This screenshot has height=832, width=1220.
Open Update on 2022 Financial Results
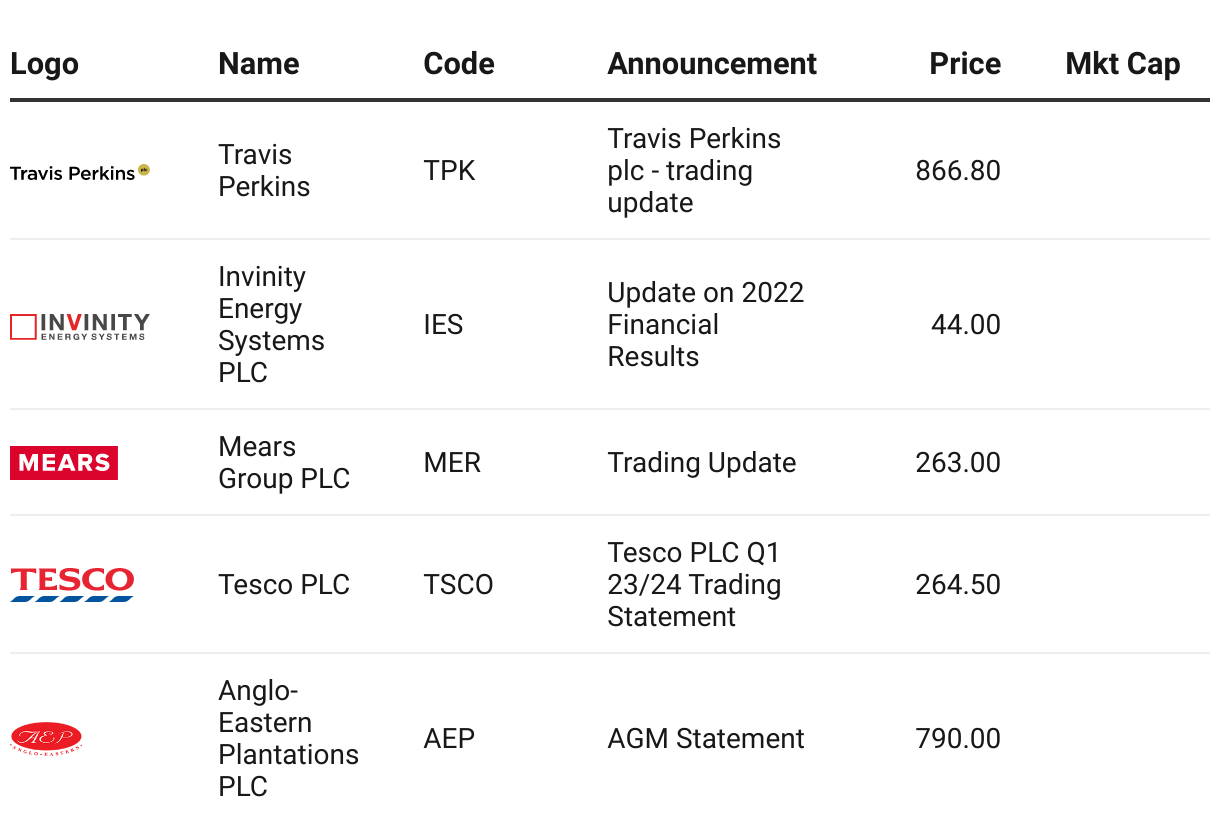[705, 324]
